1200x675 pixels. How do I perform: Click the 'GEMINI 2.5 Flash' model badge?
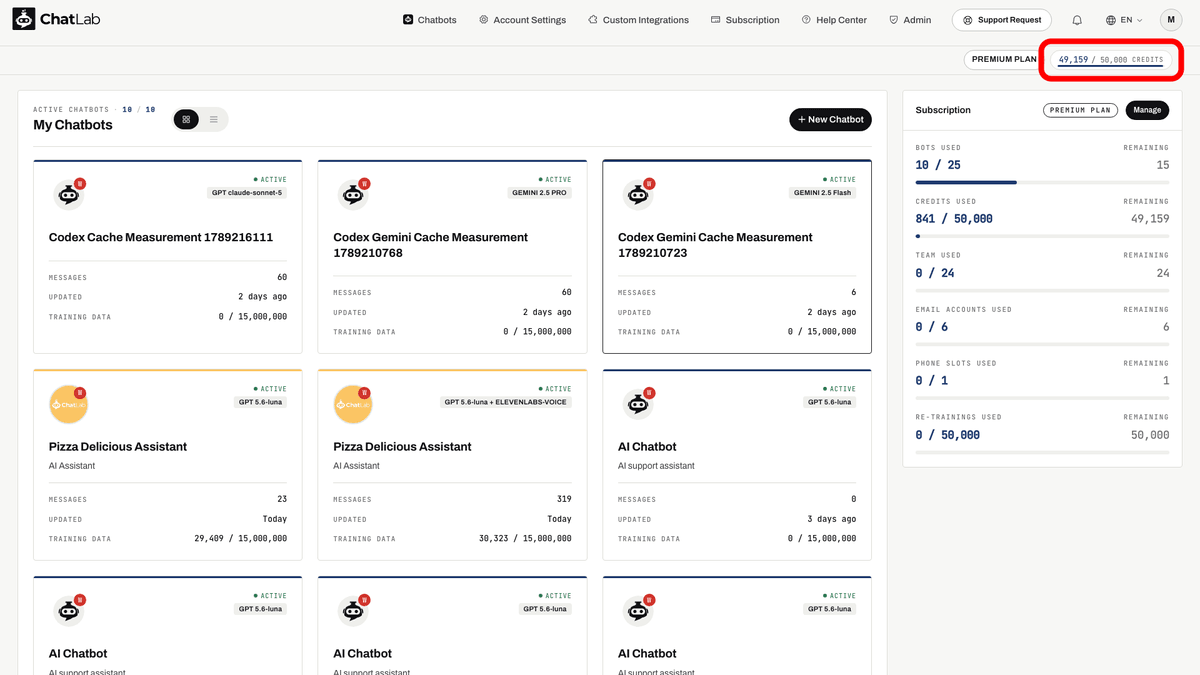point(823,193)
